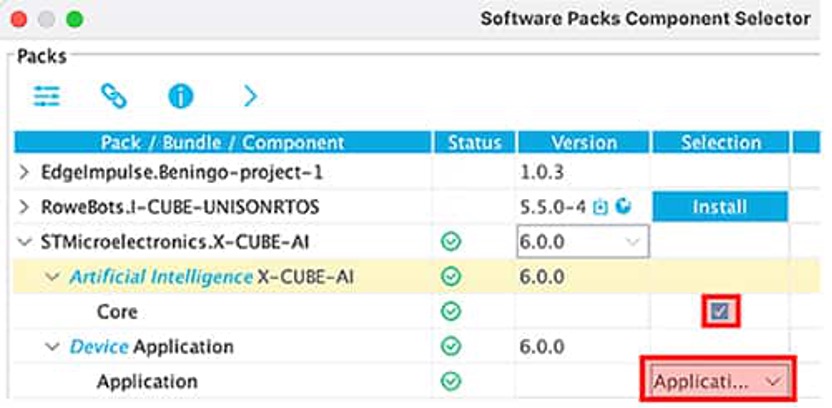The image size is (832, 408).
Task: Click the globe icon beside version 5.5.0-4
Action: pos(623,206)
